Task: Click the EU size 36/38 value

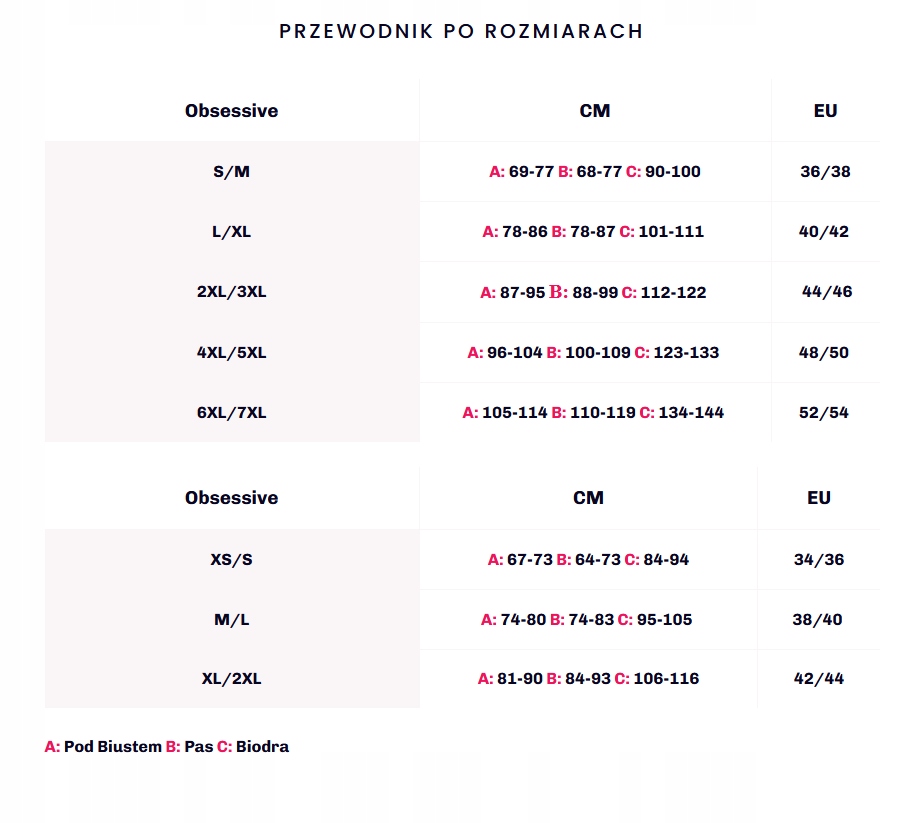Action: (825, 172)
